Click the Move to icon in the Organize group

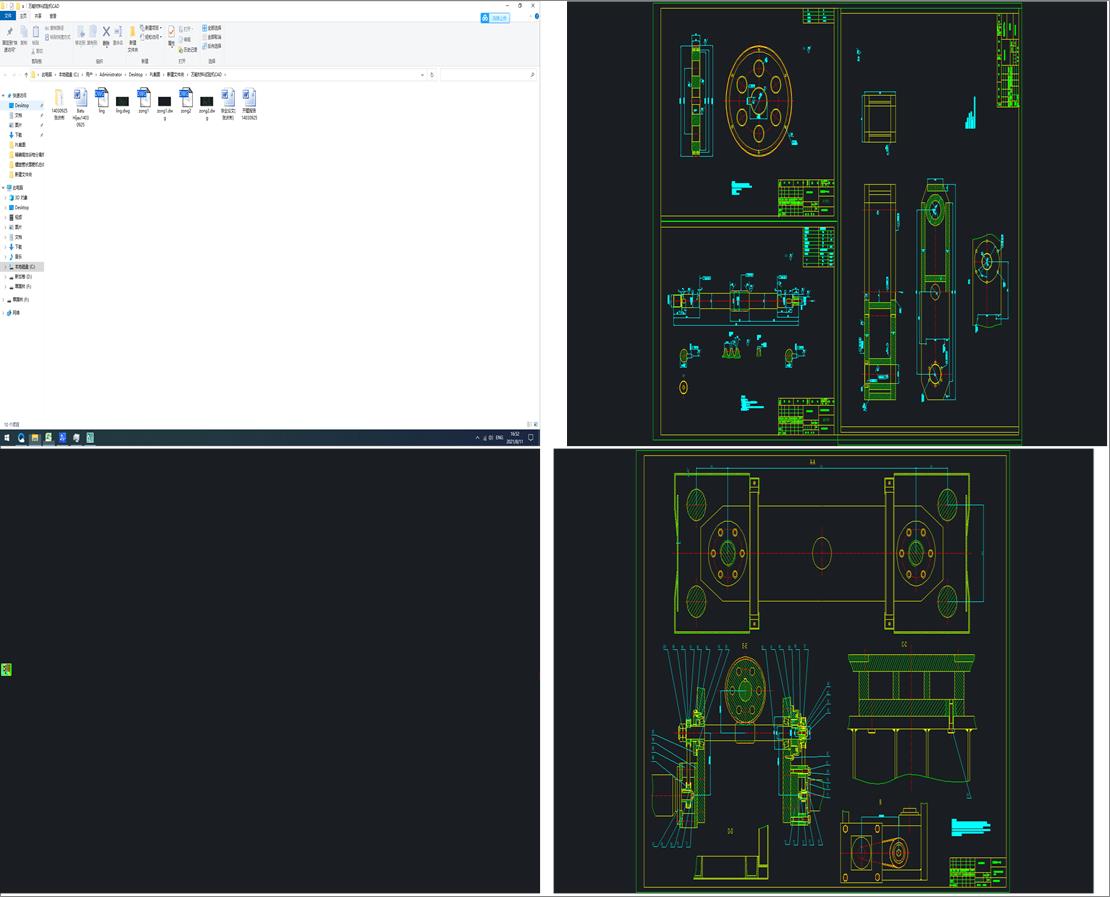click(80, 35)
